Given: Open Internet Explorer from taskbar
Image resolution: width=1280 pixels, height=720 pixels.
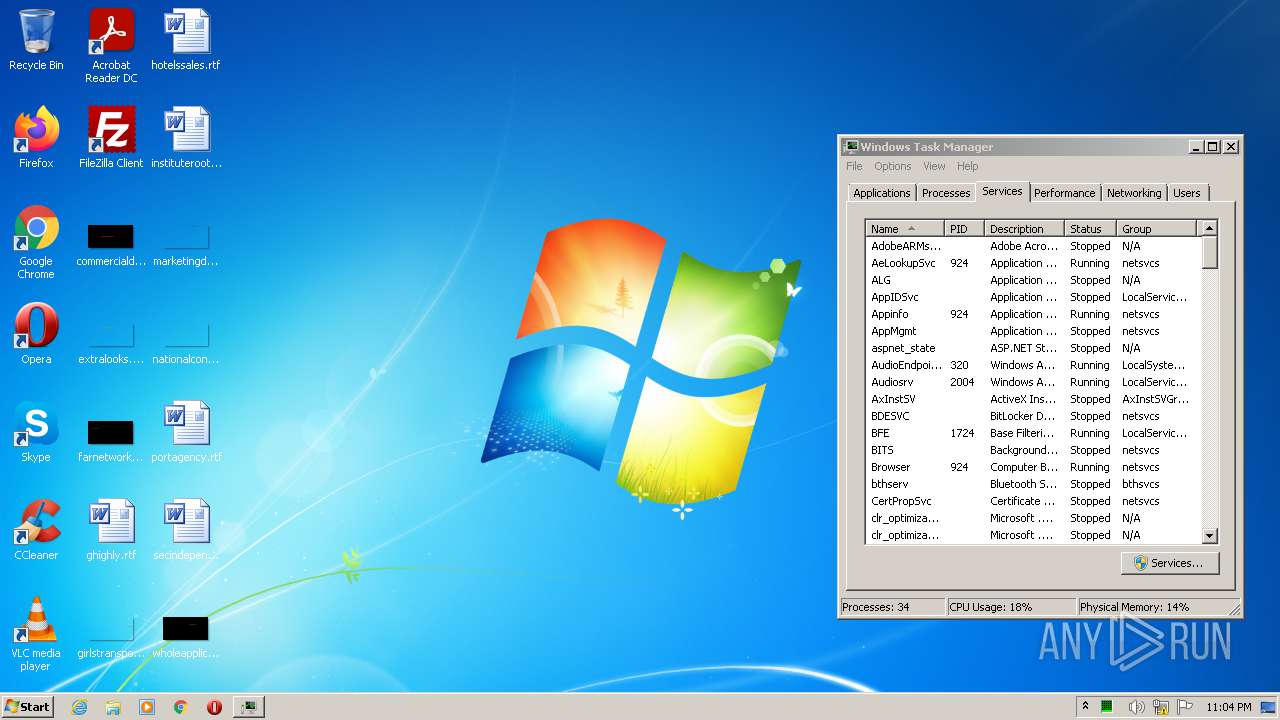Looking at the screenshot, I should [80, 707].
